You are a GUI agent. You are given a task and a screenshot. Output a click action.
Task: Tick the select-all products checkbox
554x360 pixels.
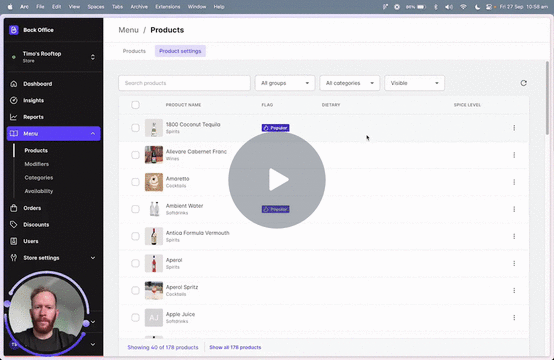click(x=135, y=105)
